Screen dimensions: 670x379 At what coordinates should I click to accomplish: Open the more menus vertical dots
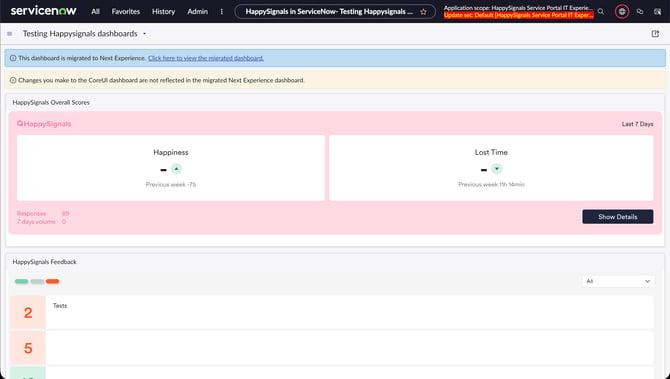[x=221, y=12]
